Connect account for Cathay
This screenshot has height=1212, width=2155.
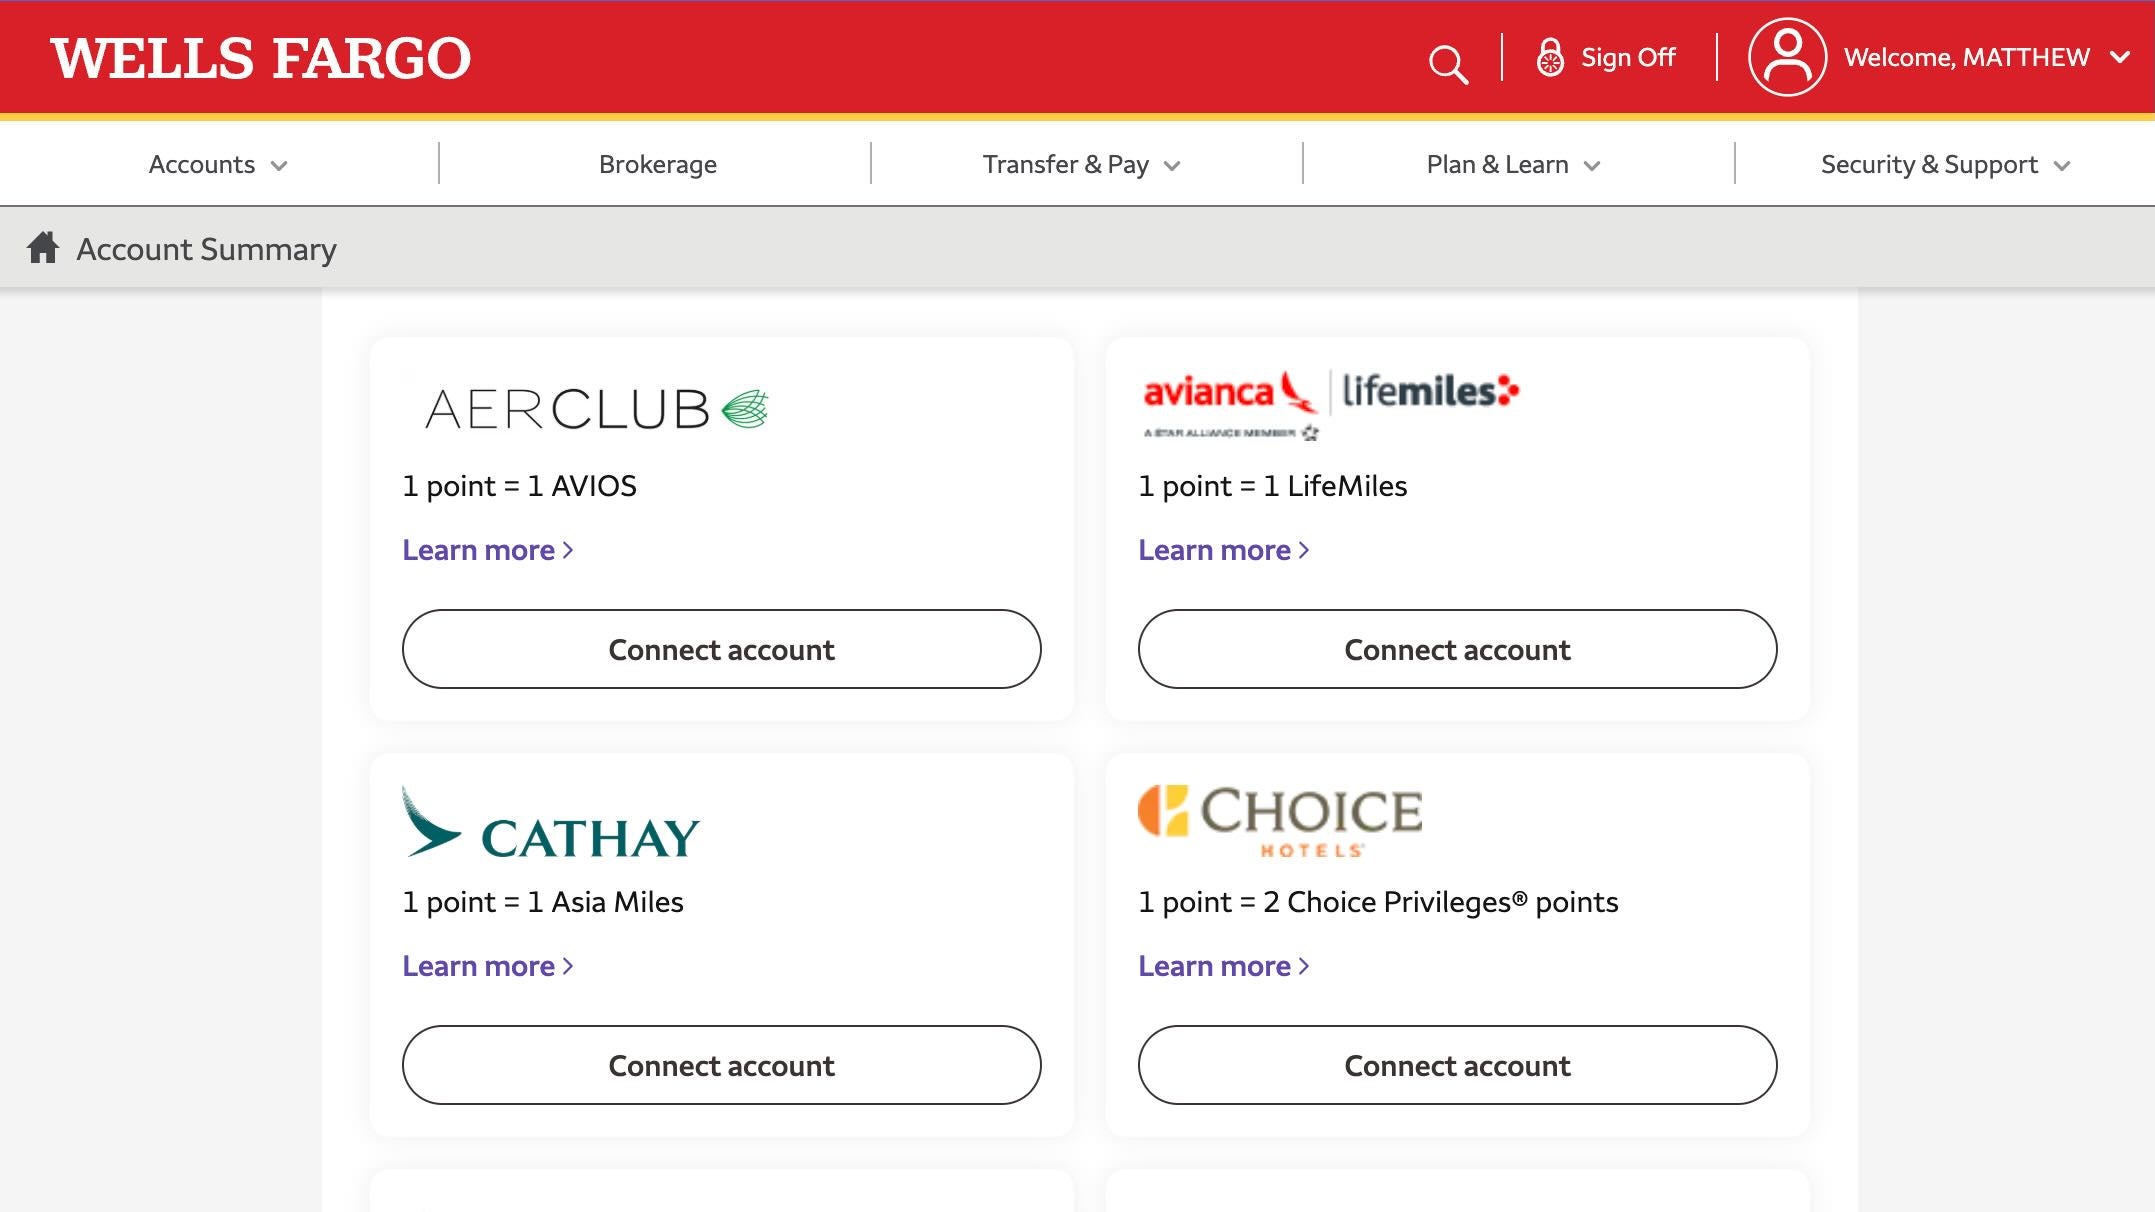721,1065
